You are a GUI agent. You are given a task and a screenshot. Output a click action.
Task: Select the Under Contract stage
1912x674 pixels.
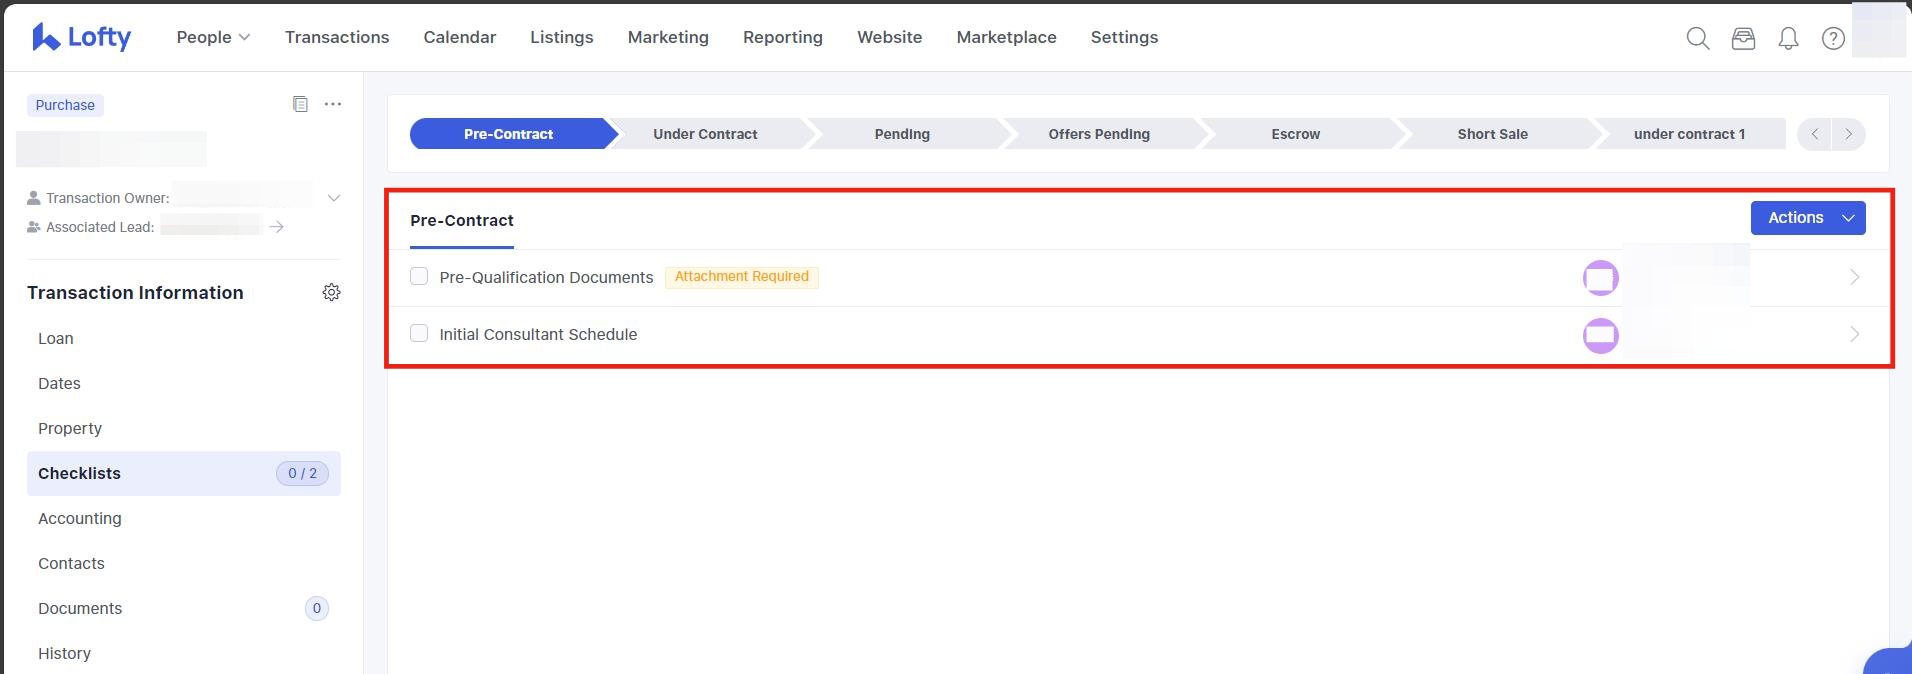click(705, 134)
